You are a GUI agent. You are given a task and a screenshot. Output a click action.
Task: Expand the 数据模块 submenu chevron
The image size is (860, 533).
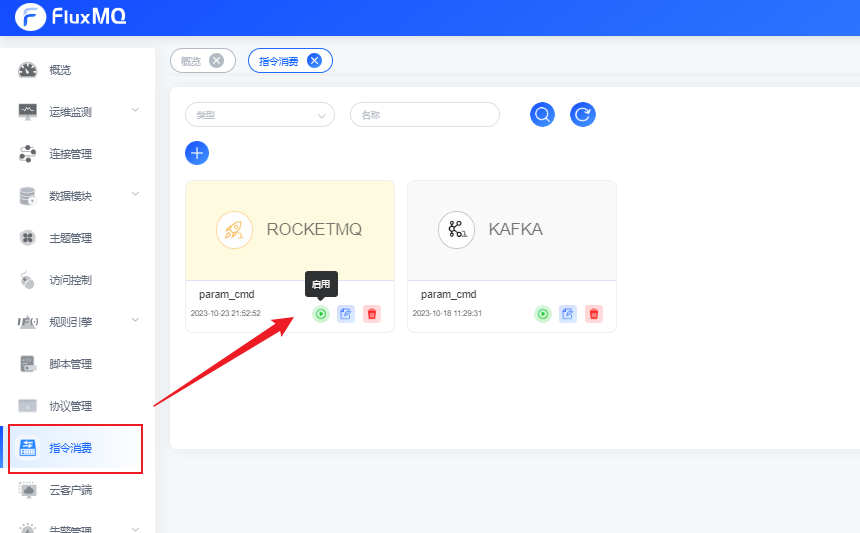coord(135,194)
